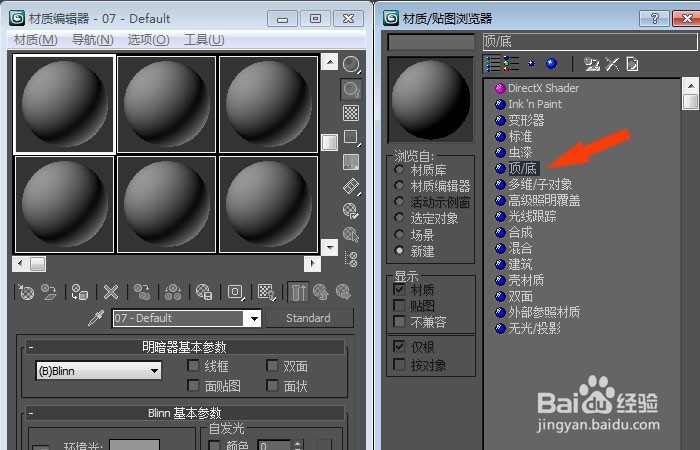This screenshot has width=700, height=450.
Task: Click the Video Color Check icon
Action: tap(351, 162)
